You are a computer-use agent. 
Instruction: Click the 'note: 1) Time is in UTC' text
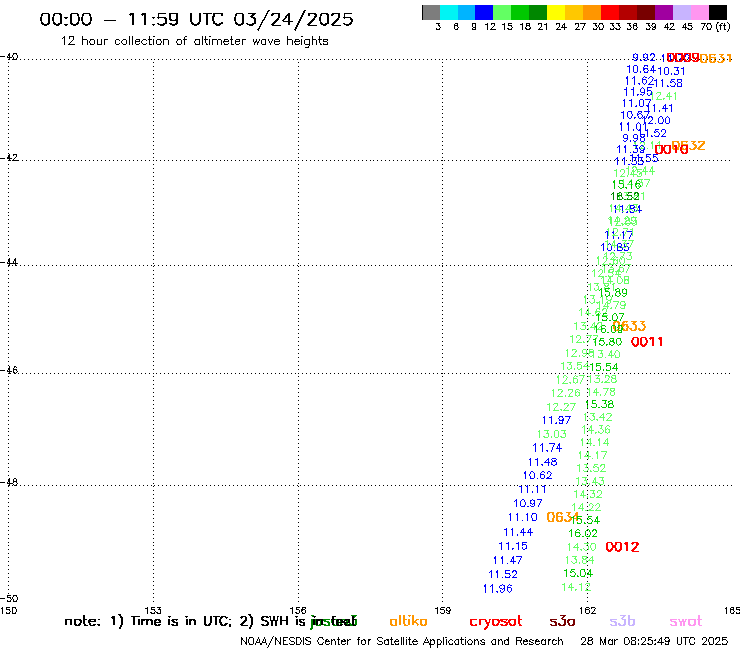pyautogui.click(x=148, y=621)
